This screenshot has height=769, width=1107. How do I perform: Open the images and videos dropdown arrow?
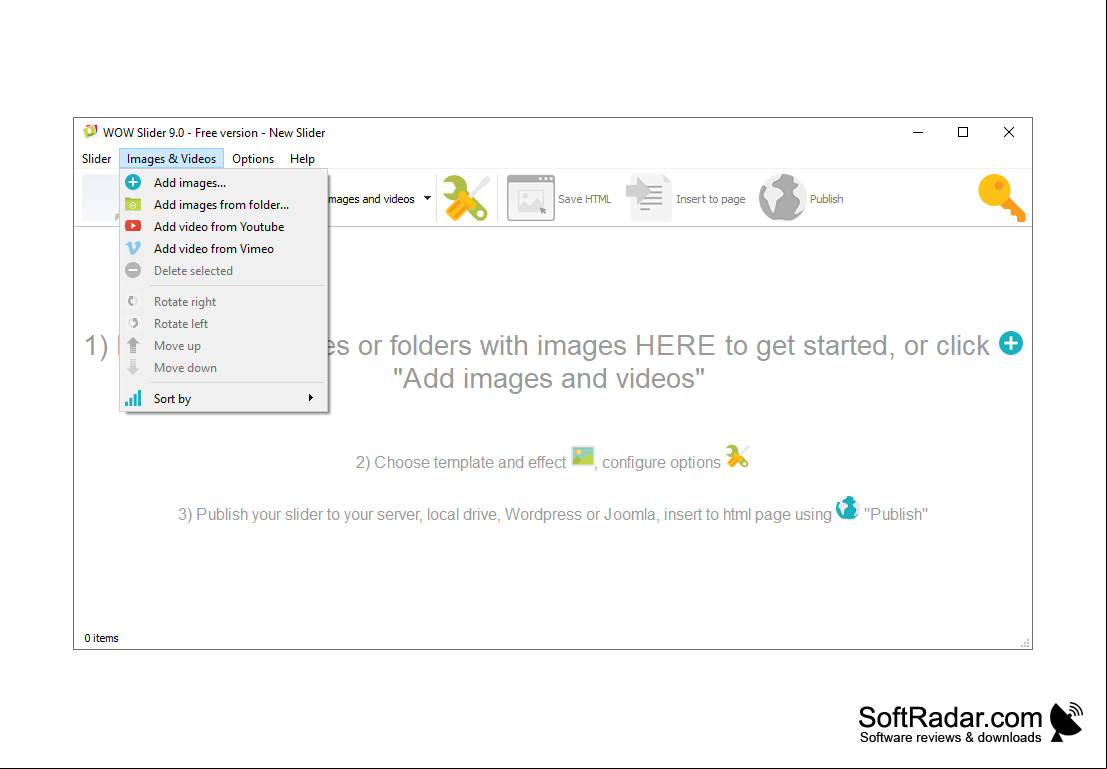[427, 198]
